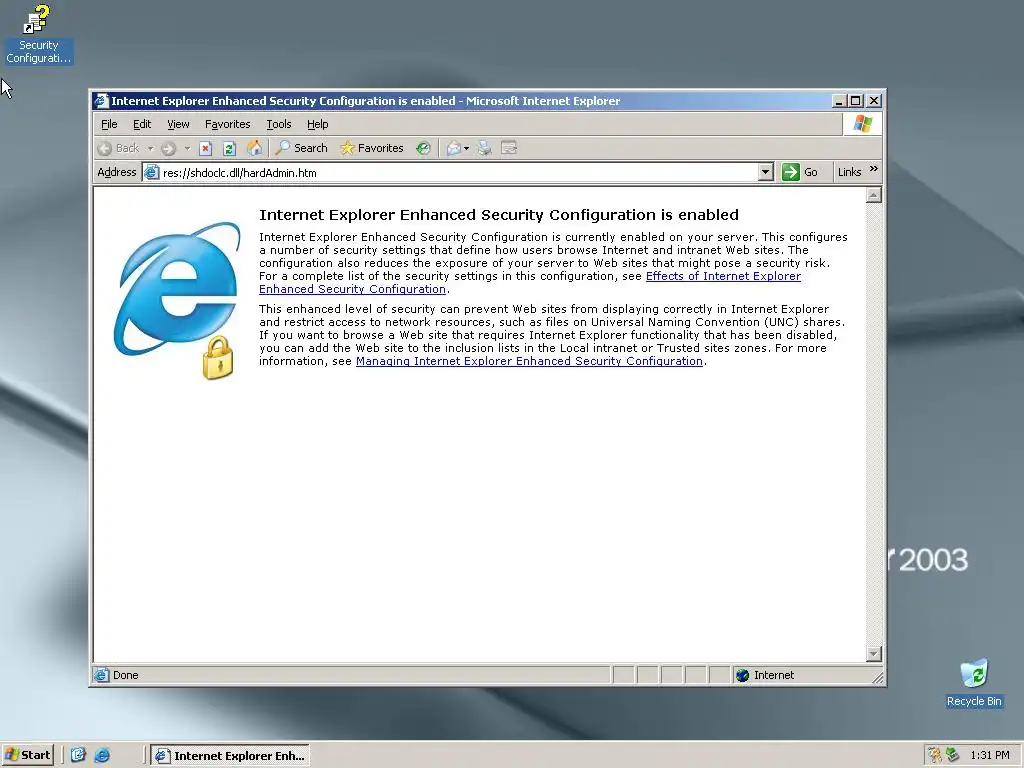Open the Back history dropdown arrow
The height and width of the screenshot is (768, 1024).
coord(150,148)
